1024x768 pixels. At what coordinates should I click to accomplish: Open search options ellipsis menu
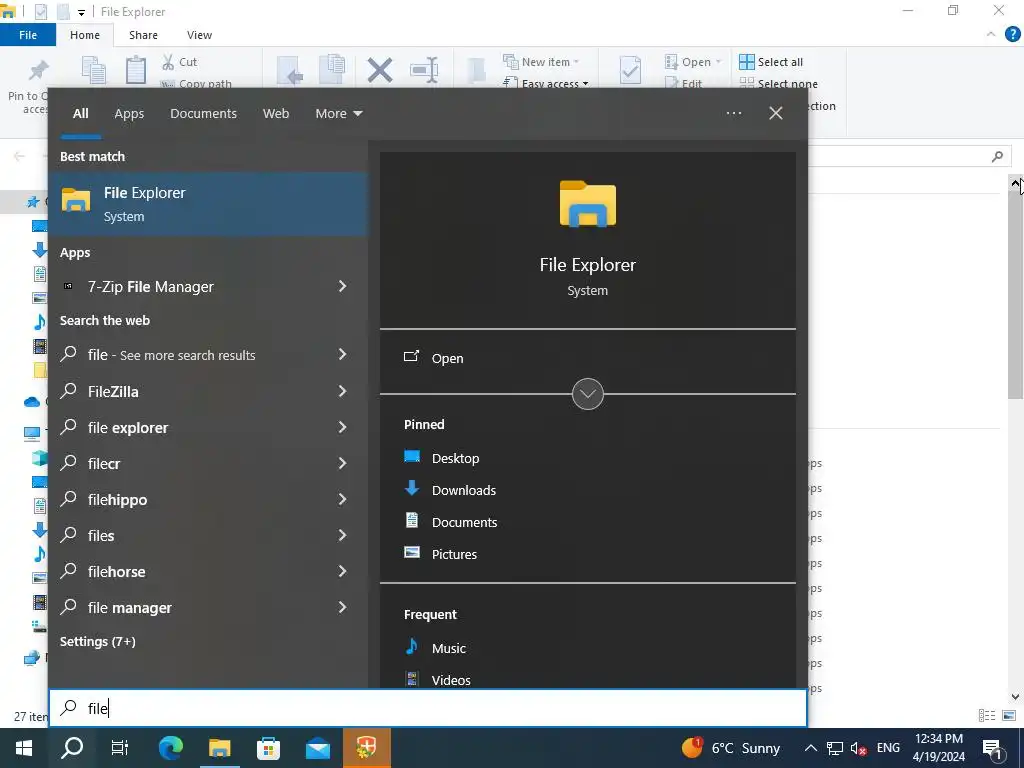click(734, 113)
